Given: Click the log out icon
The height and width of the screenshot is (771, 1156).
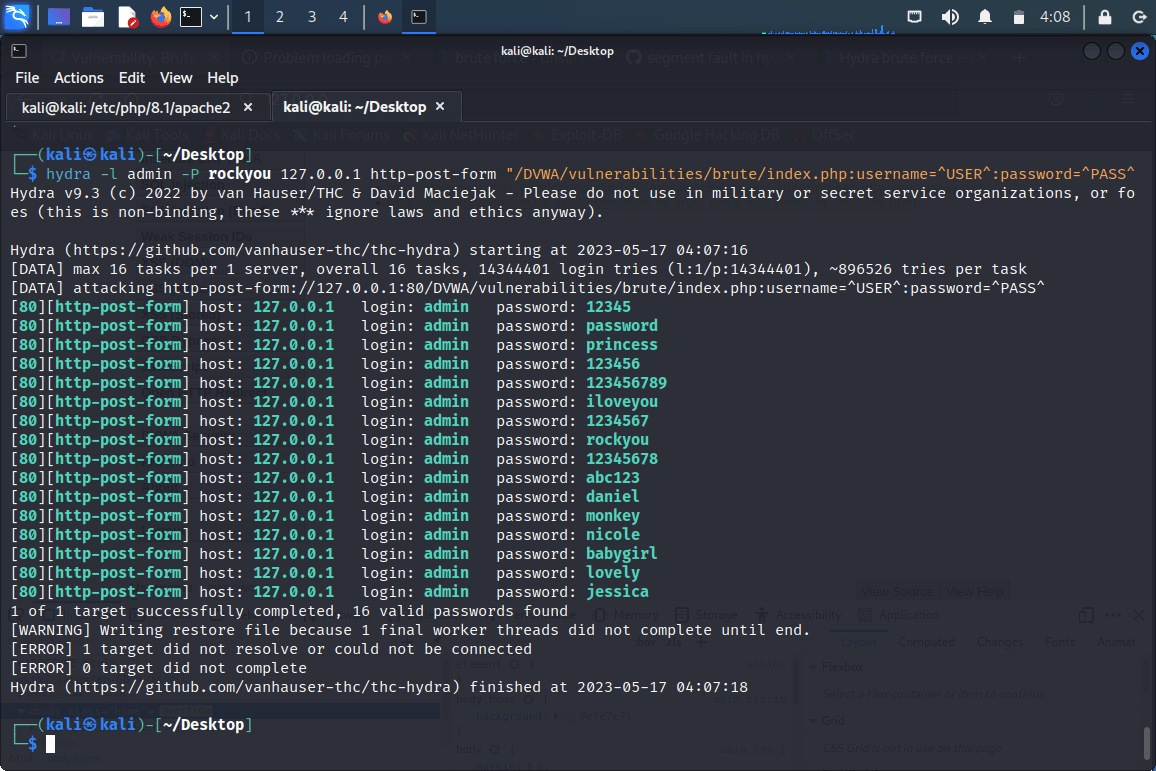Looking at the screenshot, I should point(1139,16).
